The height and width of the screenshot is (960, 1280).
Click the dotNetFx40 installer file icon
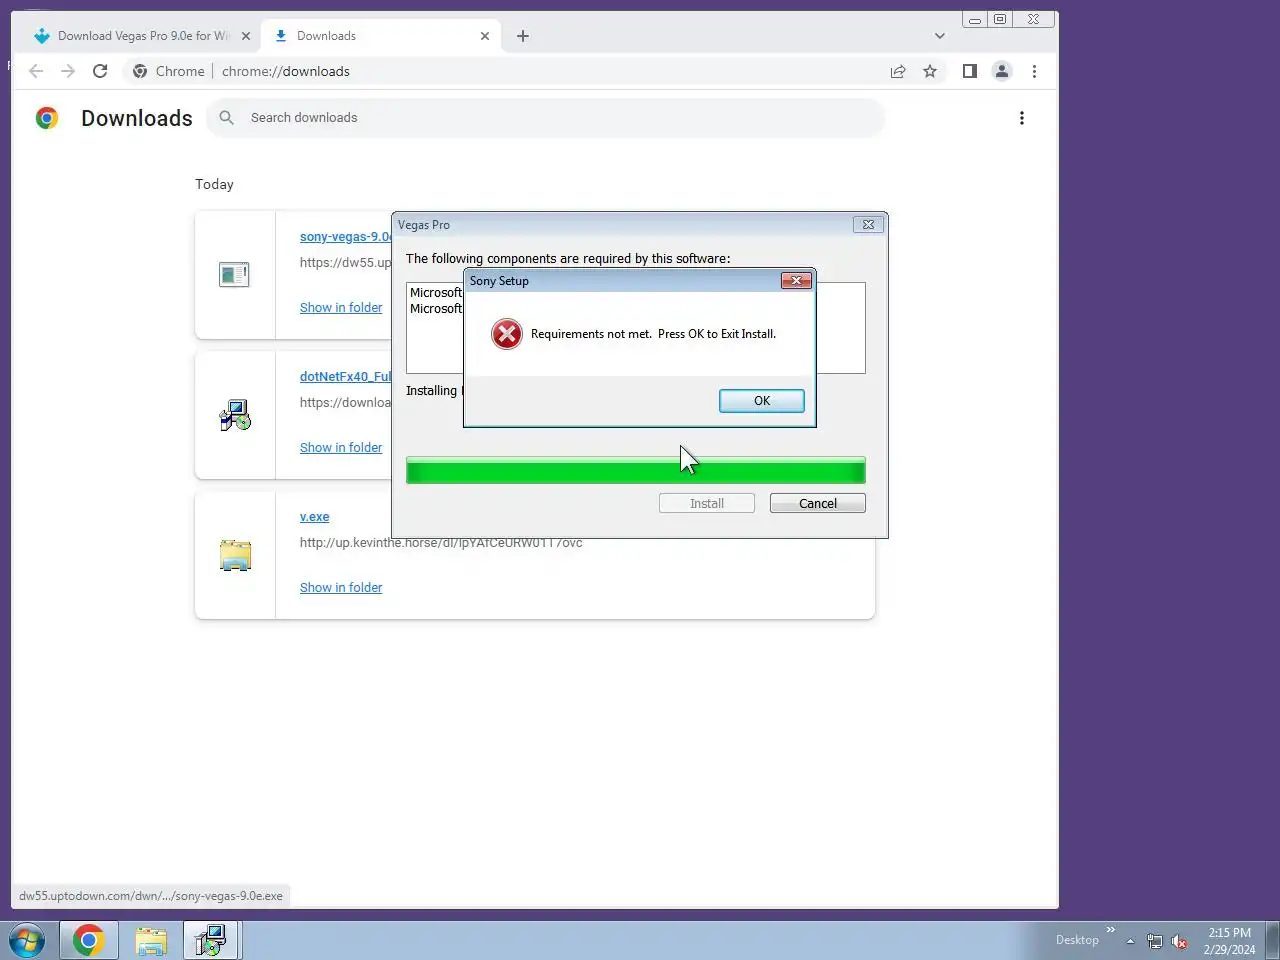pos(235,415)
